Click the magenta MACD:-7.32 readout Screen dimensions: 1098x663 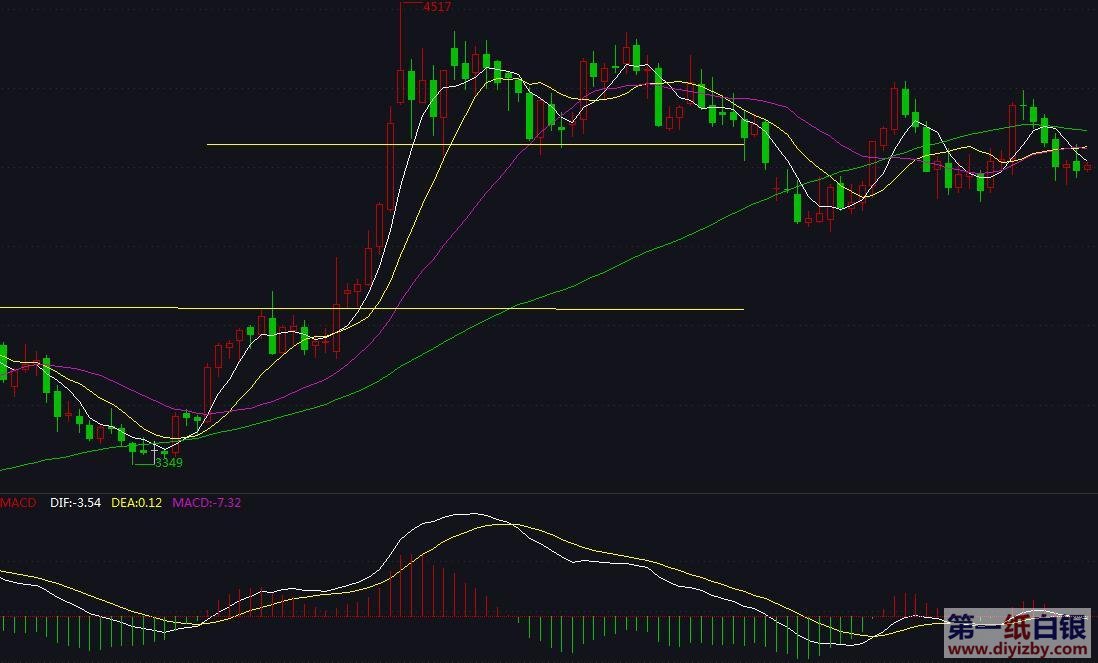click(206, 503)
